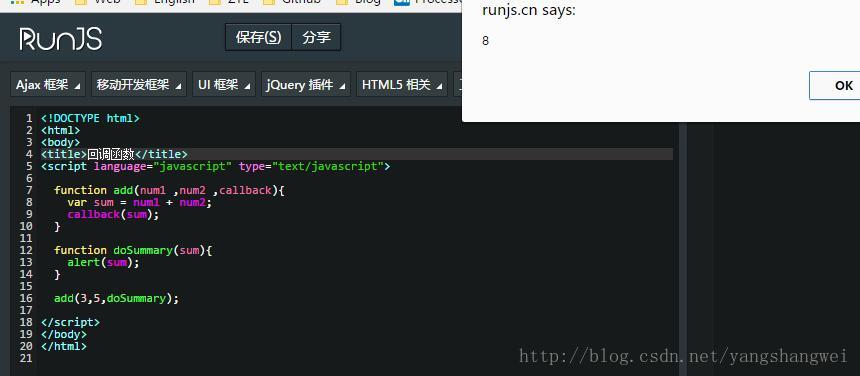
Task: Click the alert(sum); line
Action: coord(103,263)
